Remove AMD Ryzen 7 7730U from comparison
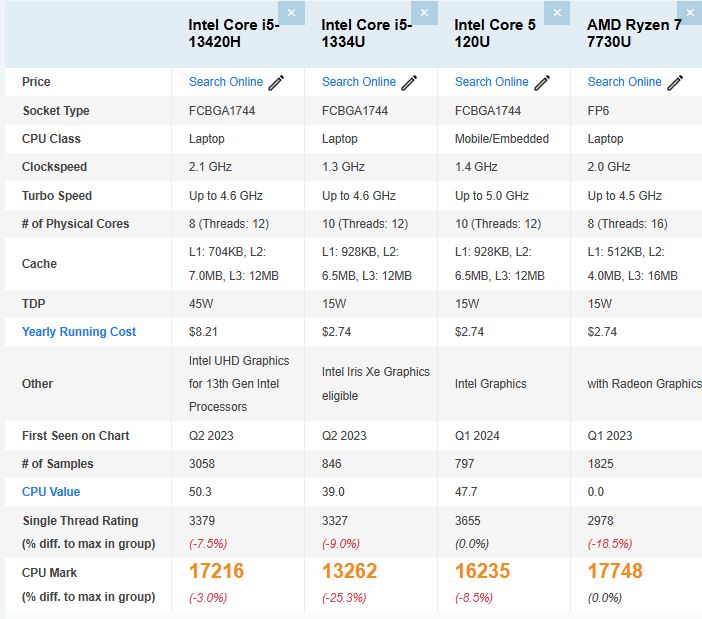The image size is (702, 619). pyautogui.click(x=690, y=12)
